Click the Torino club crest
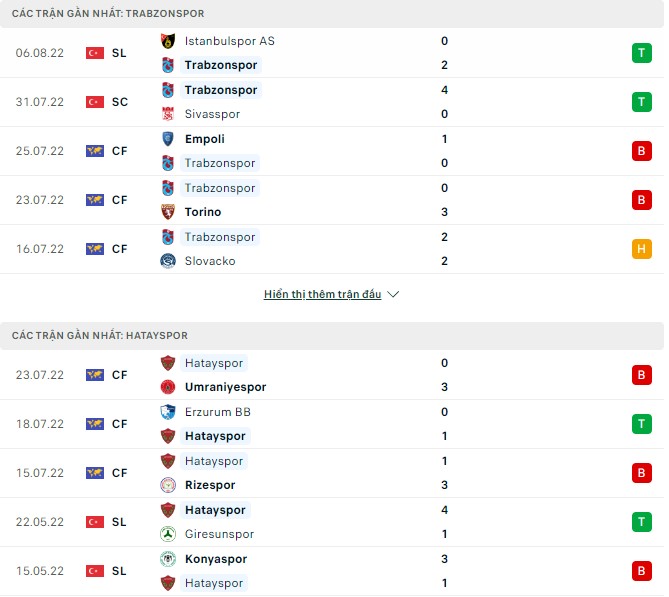Screen dimensions: 669x597 coord(167,212)
